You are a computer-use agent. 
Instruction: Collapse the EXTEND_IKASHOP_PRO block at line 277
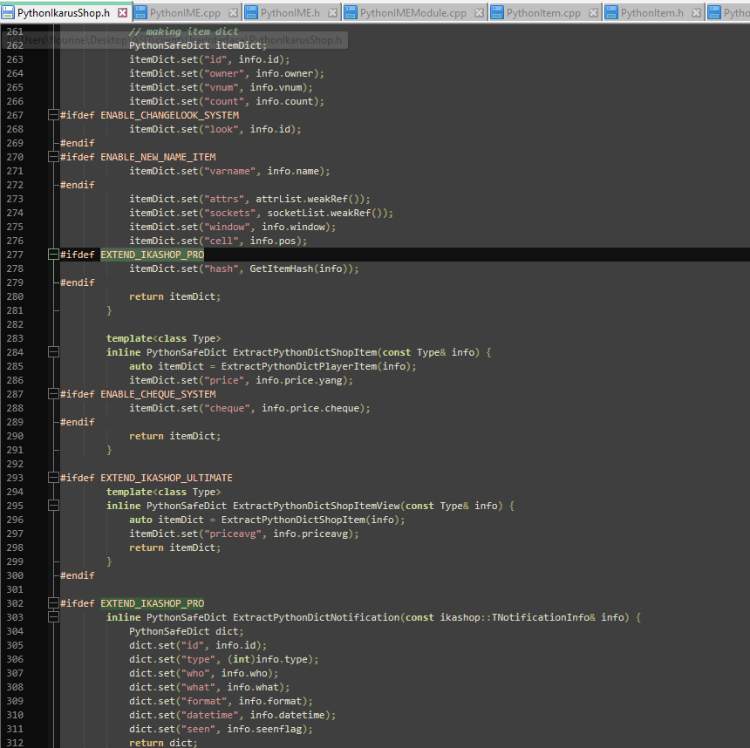pos(54,254)
